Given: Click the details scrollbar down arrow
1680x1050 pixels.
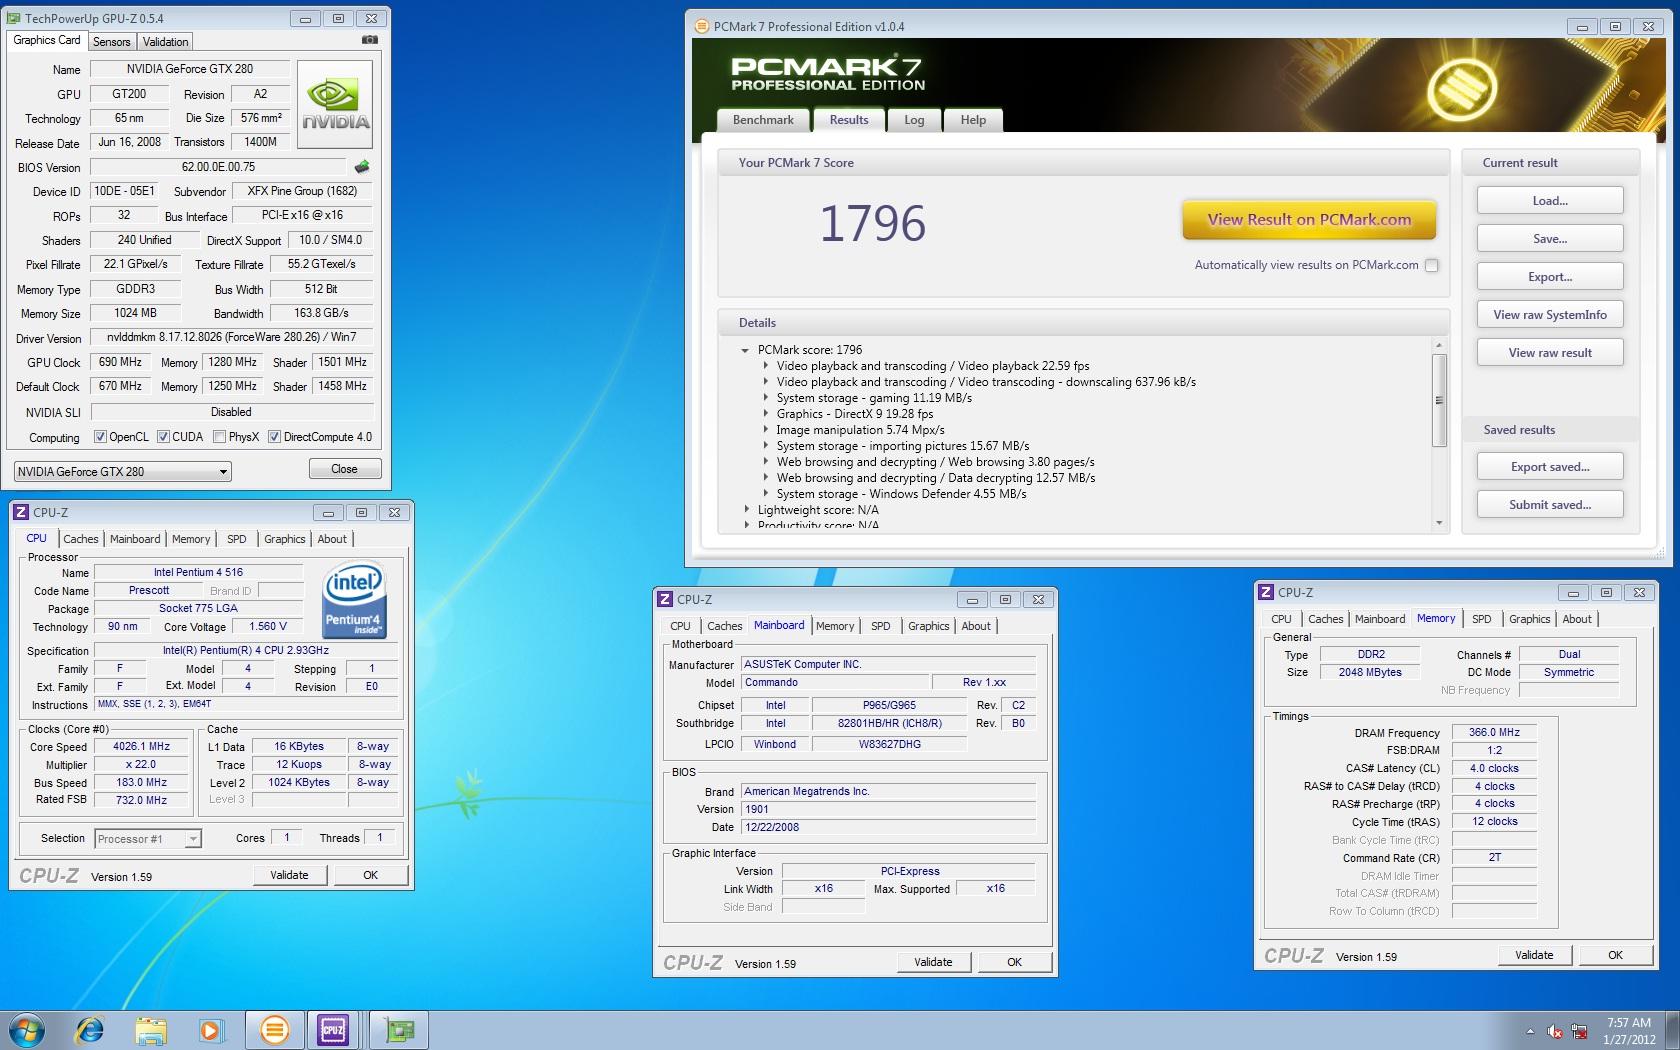Looking at the screenshot, I should [1439, 522].
